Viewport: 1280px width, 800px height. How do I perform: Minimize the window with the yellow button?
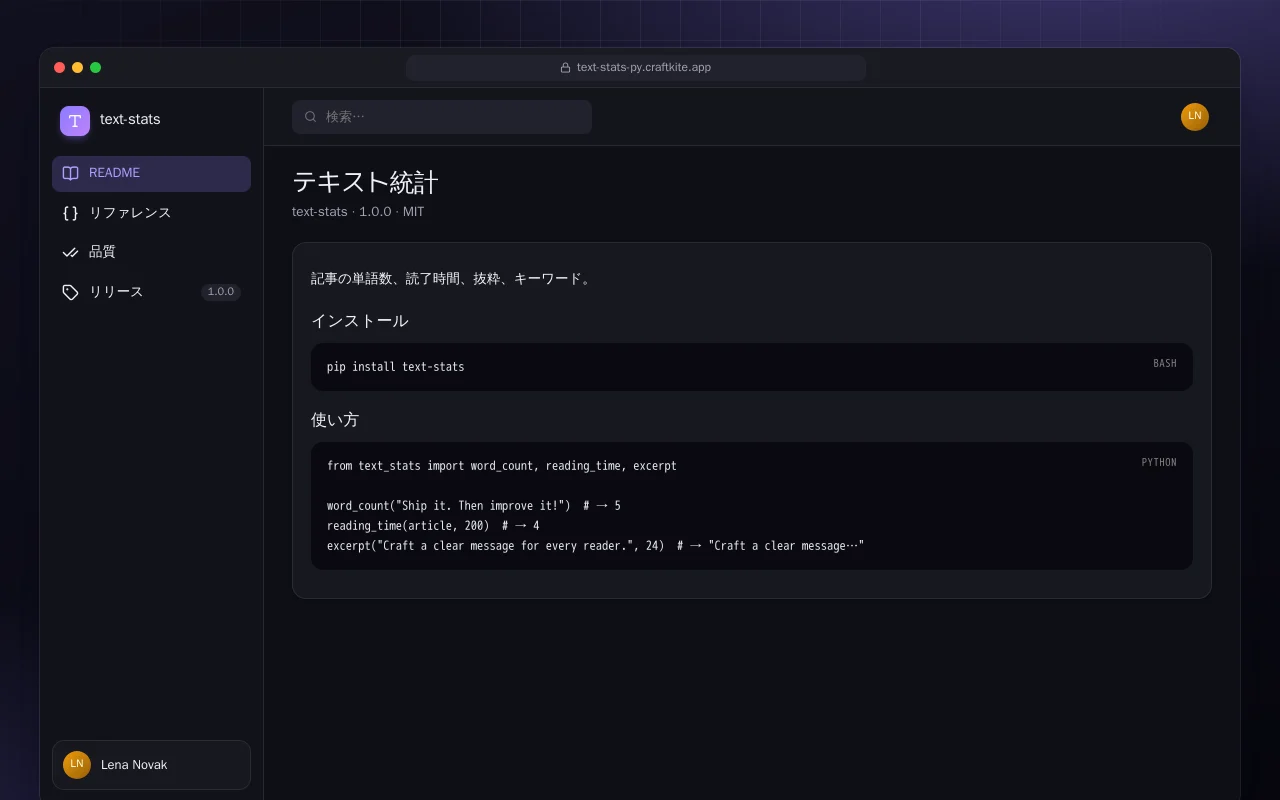(78, 68)
